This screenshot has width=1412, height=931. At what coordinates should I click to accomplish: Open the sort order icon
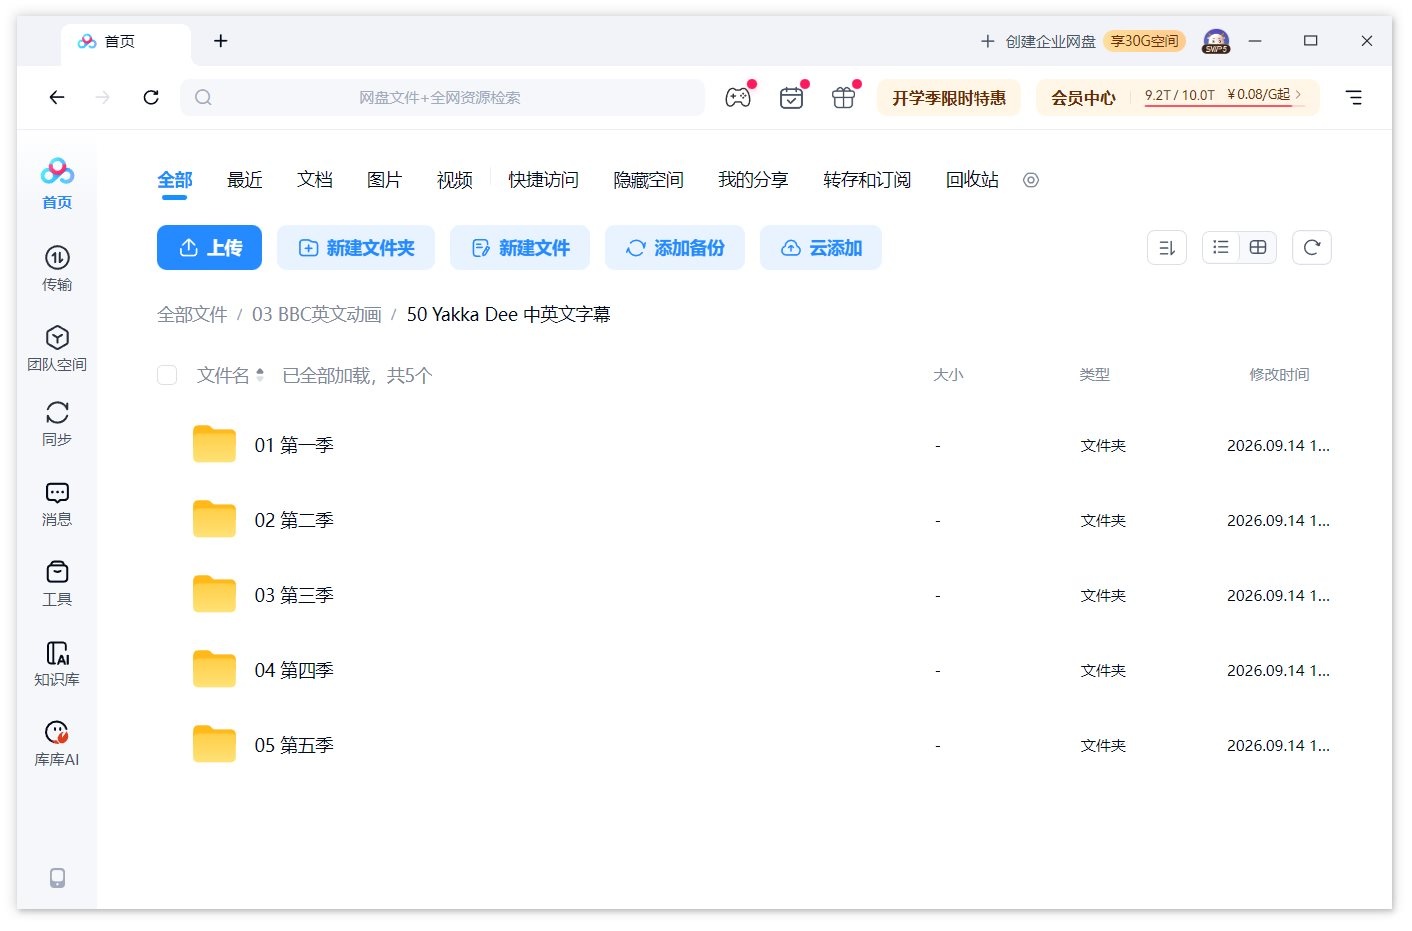[x=1167, y=247]
